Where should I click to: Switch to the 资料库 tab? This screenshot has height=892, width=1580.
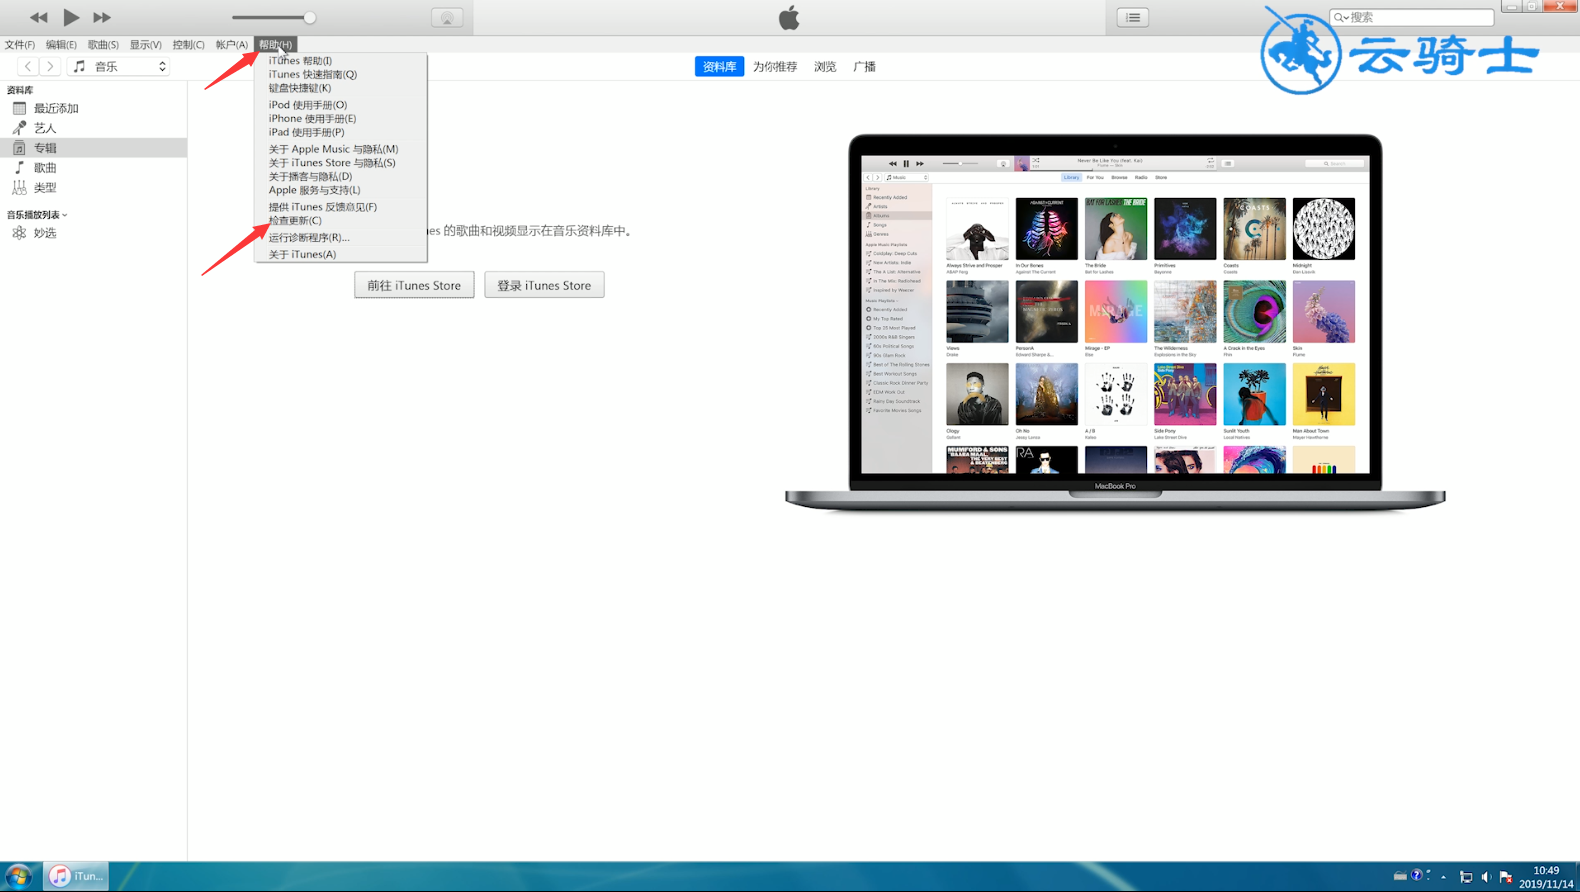(x=719, y=66)
